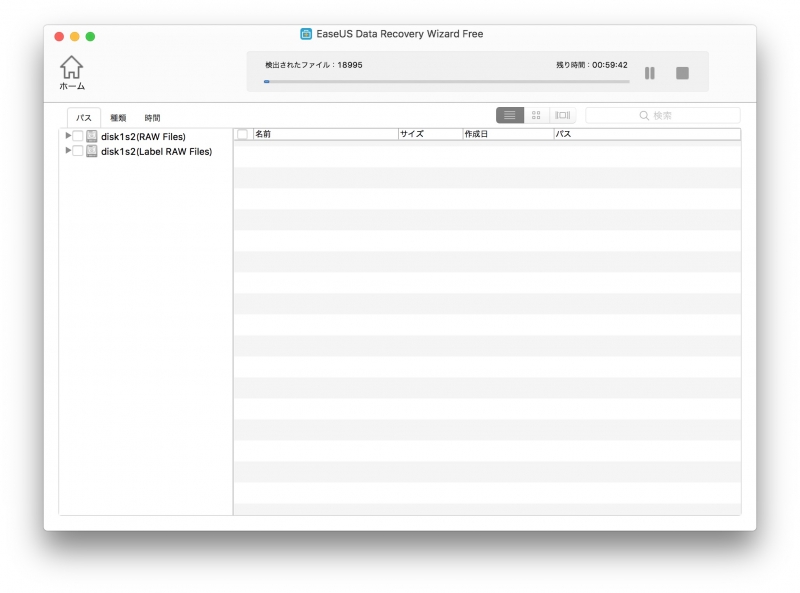This screenshot has height=593, width=800.
Task: Switch to grid thumbnail view
Action: tap(536, 116)
